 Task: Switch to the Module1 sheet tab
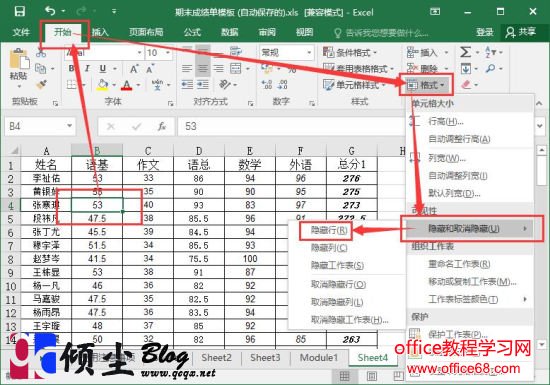pos(318,358)
